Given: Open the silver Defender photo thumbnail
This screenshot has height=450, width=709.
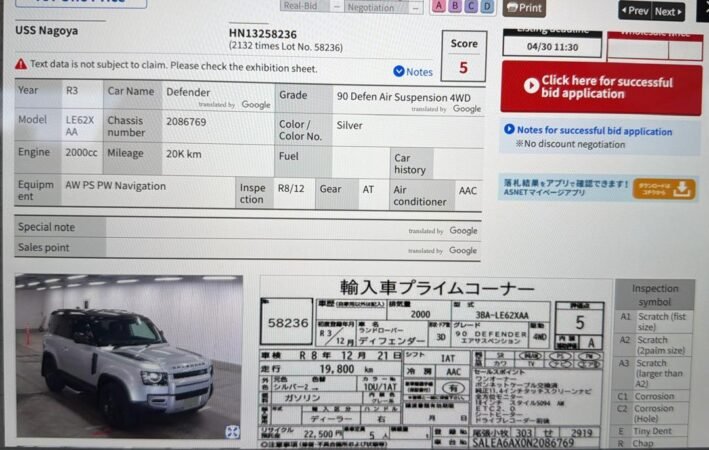Looking at the screenshot, I should (129, 356).
